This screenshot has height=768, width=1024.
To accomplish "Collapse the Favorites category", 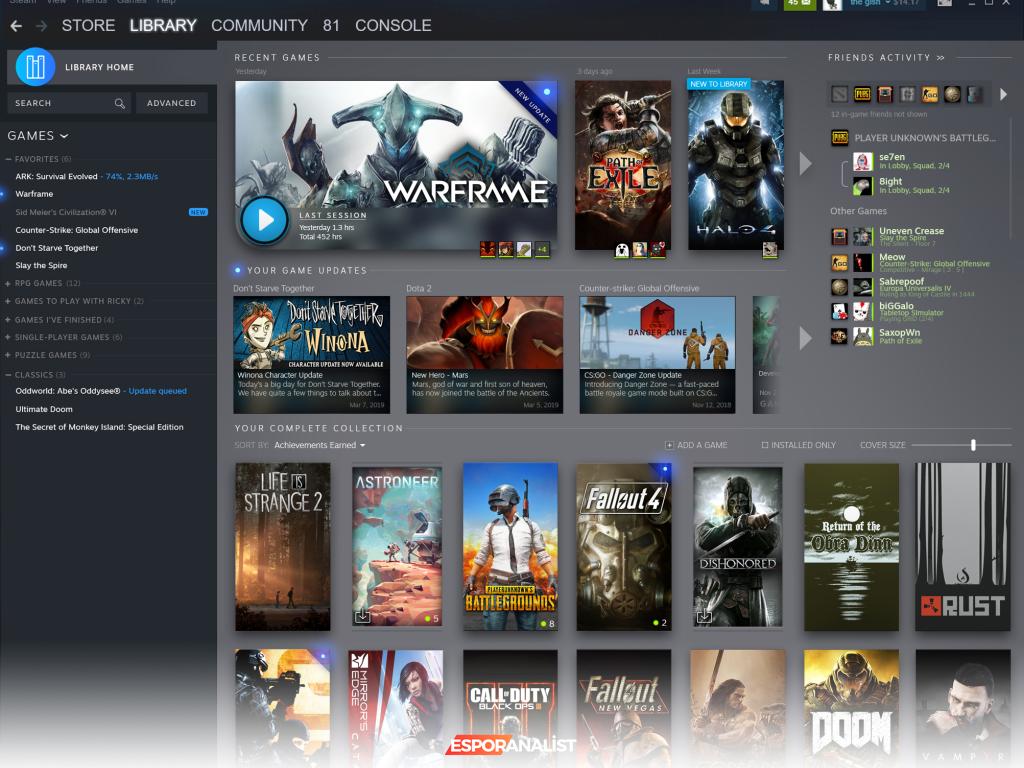I will (x=8, y=159).
